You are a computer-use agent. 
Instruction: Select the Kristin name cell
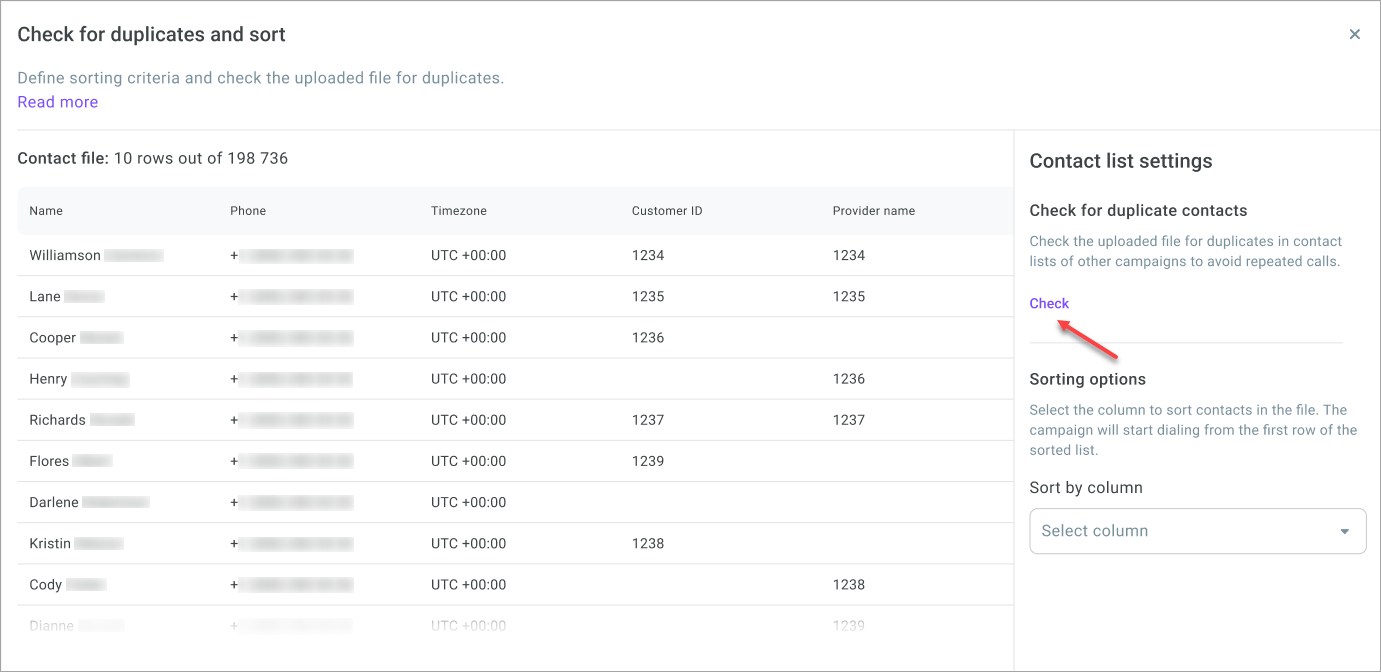pos(76,544)
